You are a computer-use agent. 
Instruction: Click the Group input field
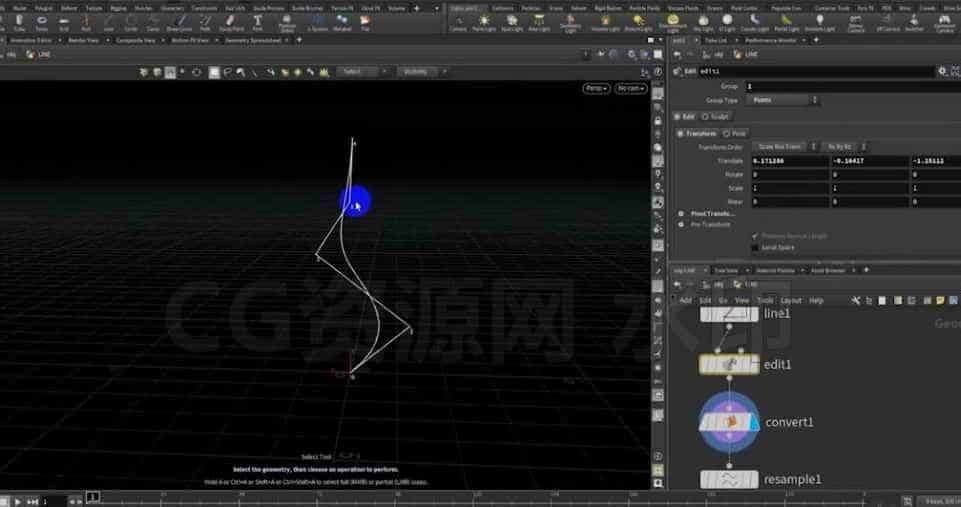(853, 86)
